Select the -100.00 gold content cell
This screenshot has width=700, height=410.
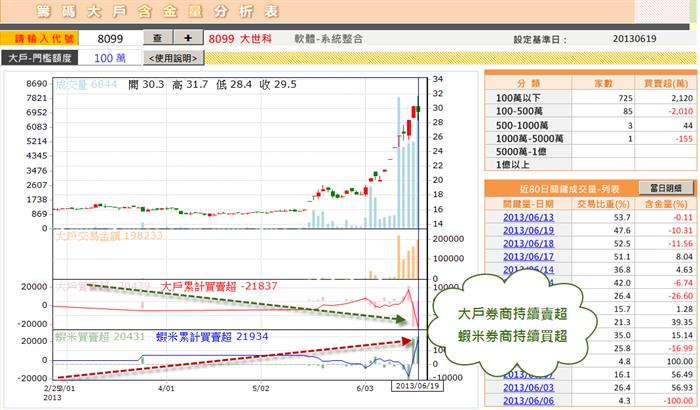click(679, 401)
